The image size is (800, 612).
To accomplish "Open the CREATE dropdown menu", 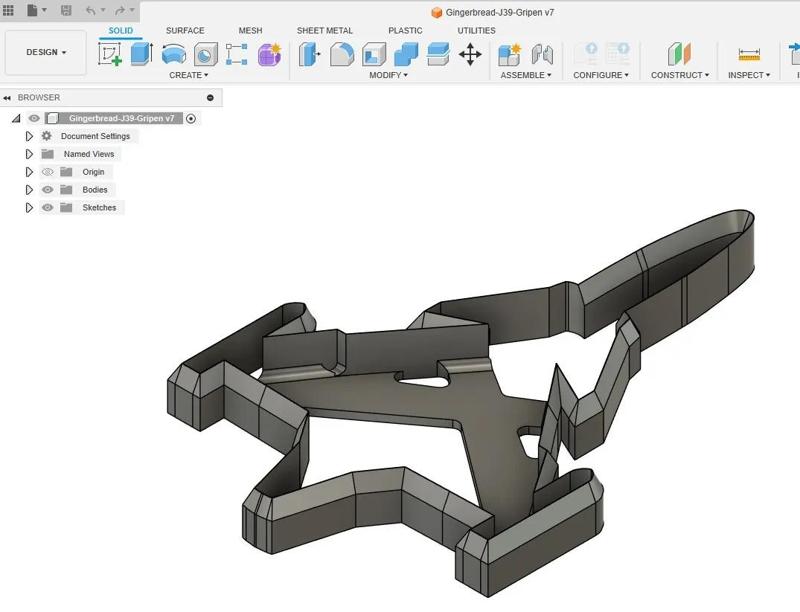I will 188,74.
